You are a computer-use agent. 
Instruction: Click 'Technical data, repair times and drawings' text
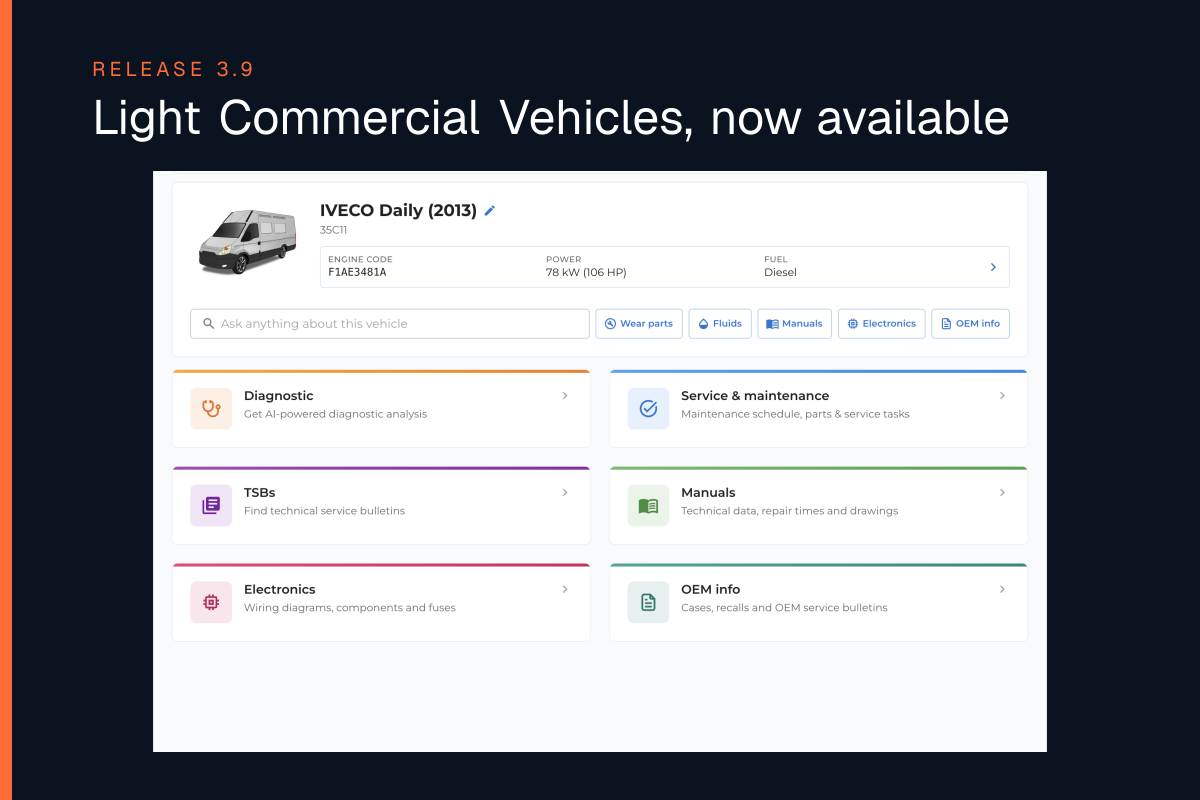pos(790,511)
